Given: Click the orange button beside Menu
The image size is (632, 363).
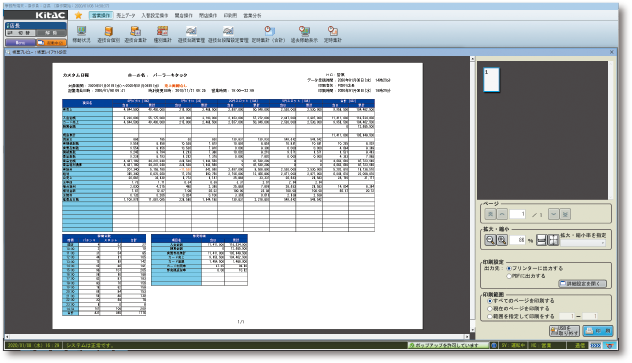Looking at the screenshot, I should (51, 42).
